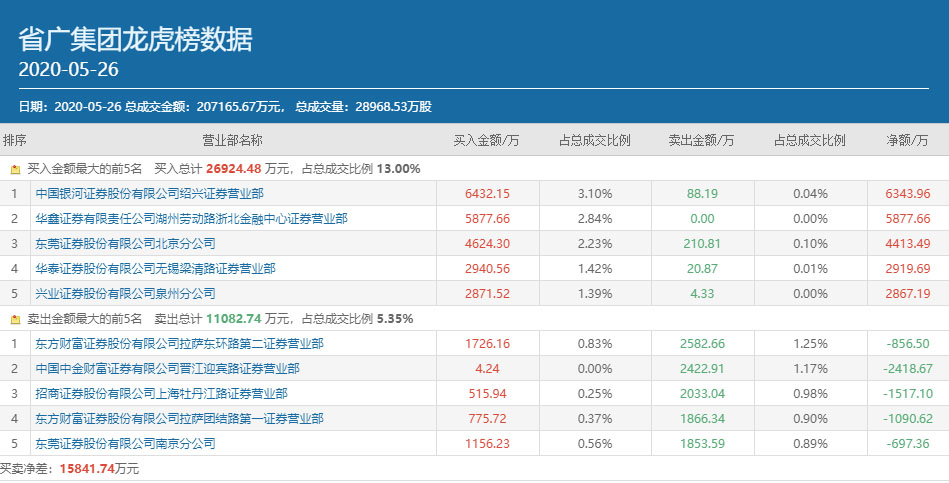Select buy amount 1726.16 cell

487,344
